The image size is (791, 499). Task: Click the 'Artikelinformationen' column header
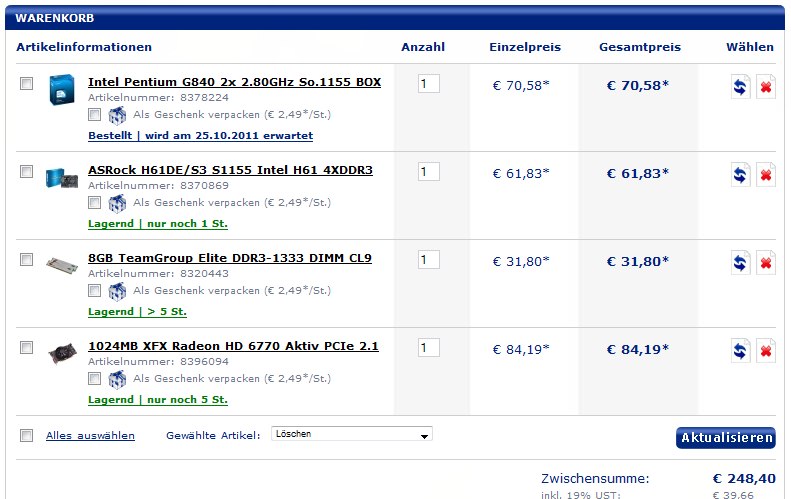[84, 47]
